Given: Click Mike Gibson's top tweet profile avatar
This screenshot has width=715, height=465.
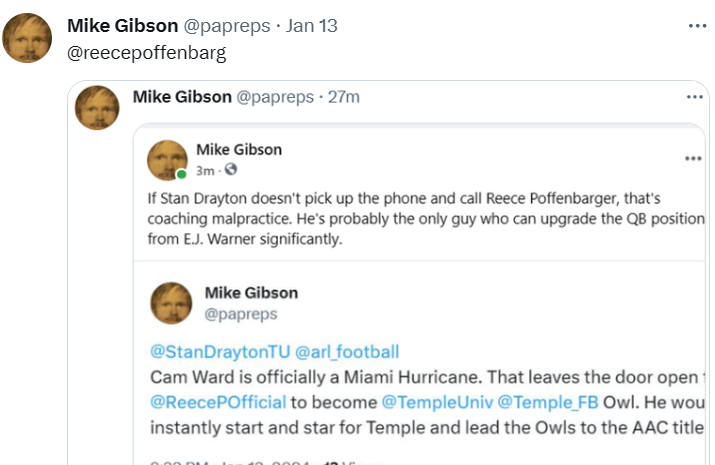Looking at the screenshot, I should pos(27,38).
